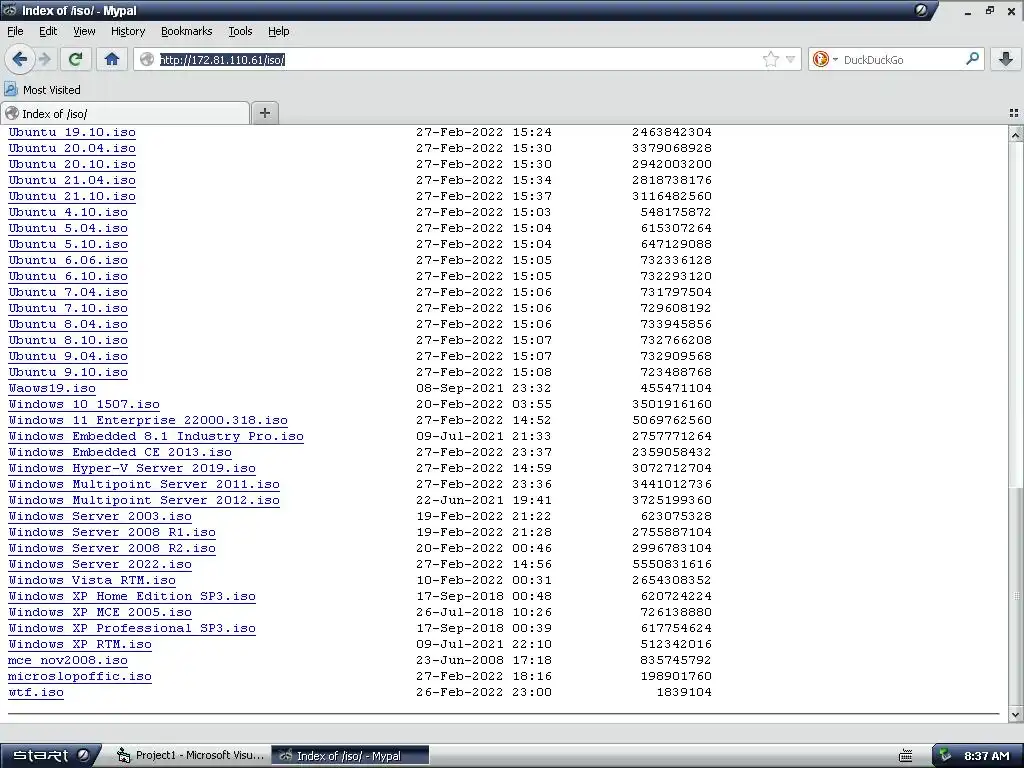Click the Most Visited bookmarks icon
This screenshot has height=768, width=1024.
[10, 89]
